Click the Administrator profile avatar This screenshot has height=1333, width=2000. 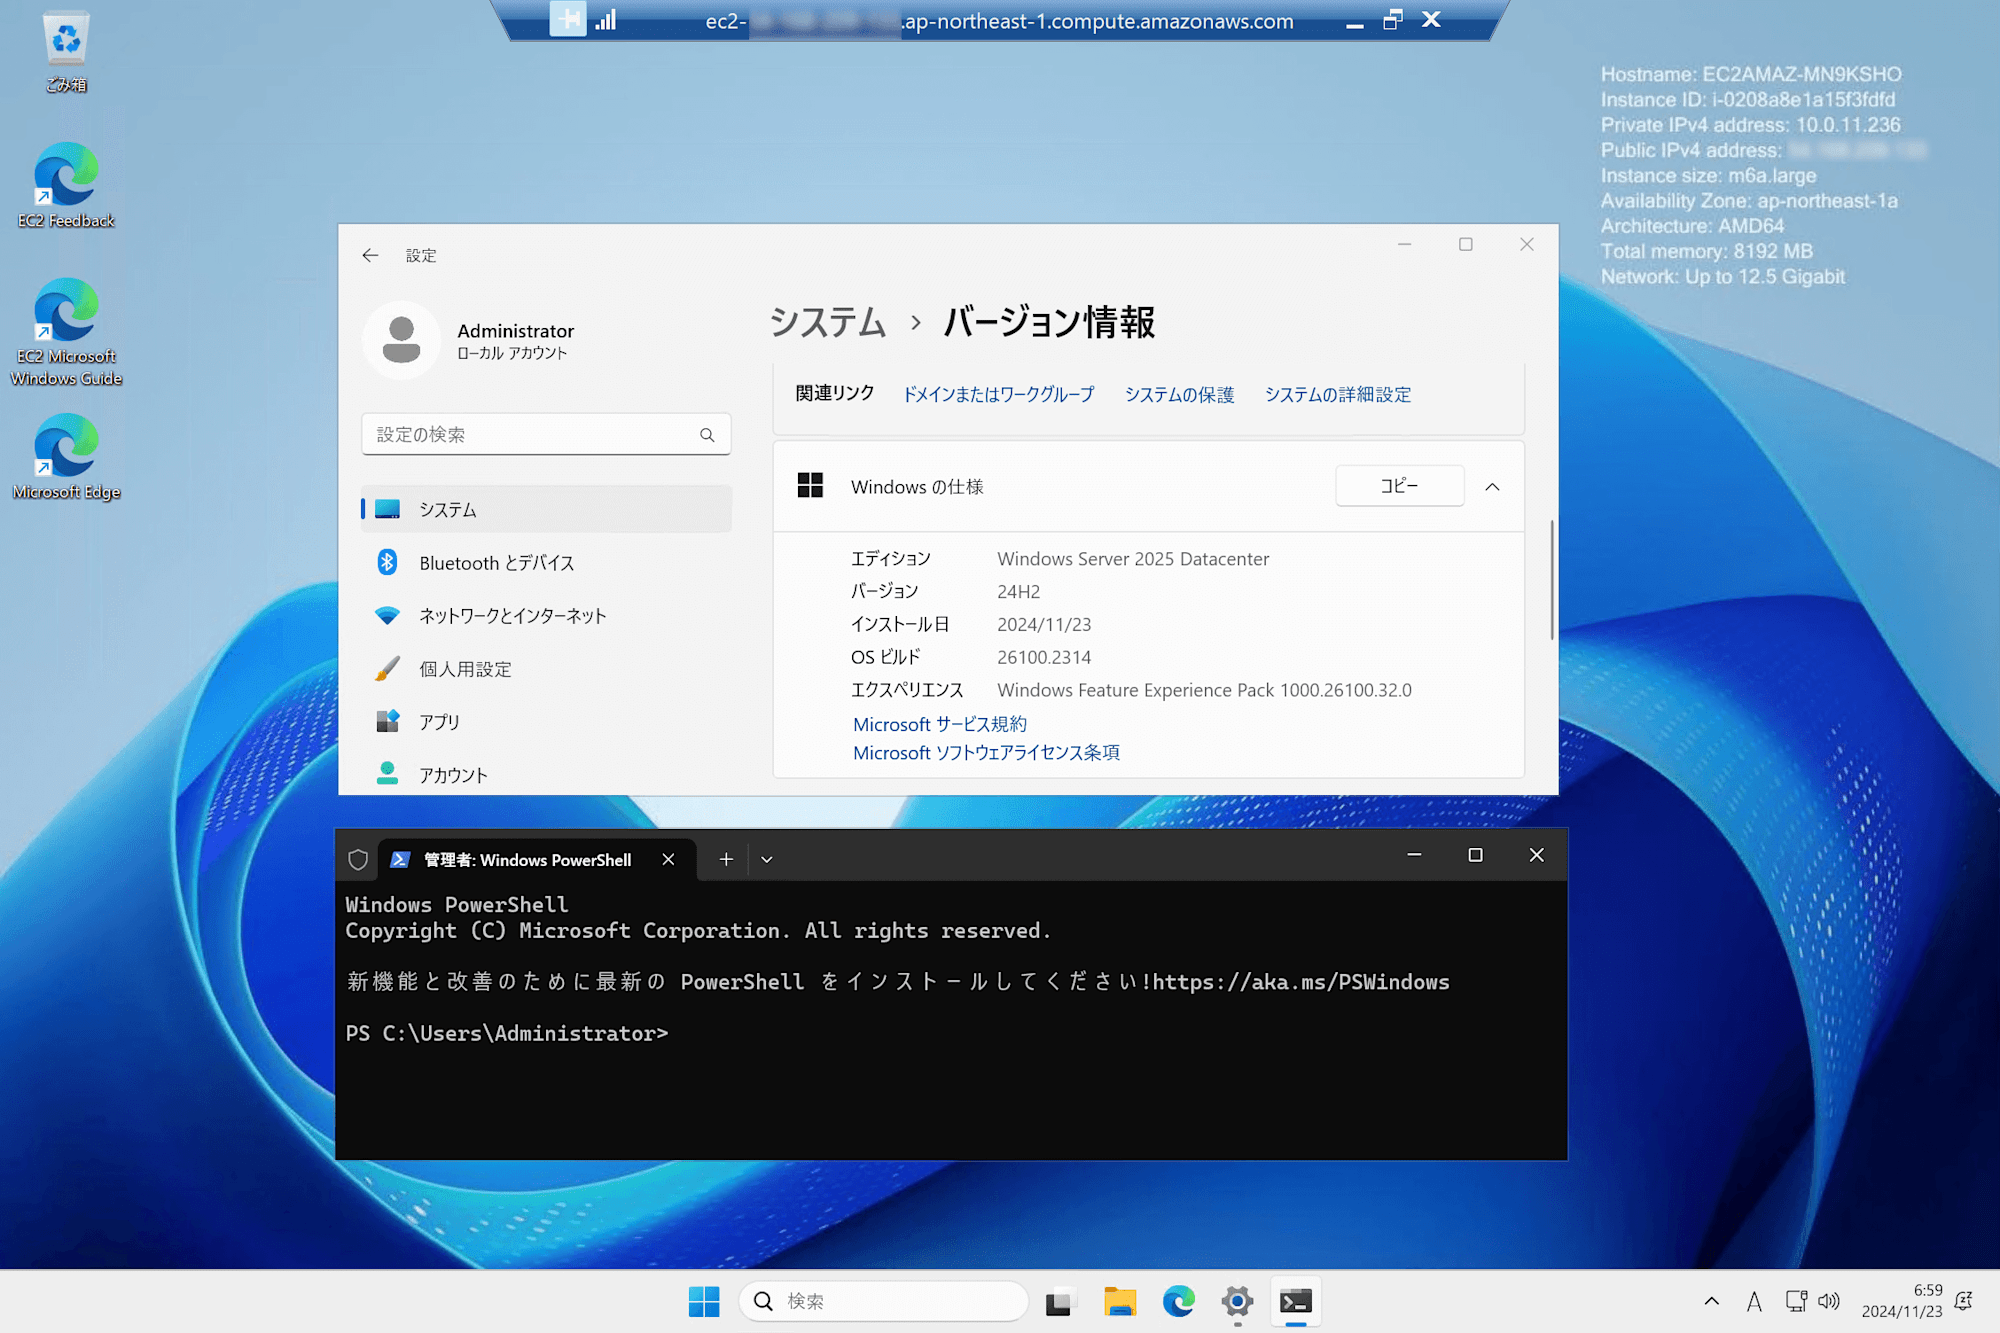tap(402, 340)
